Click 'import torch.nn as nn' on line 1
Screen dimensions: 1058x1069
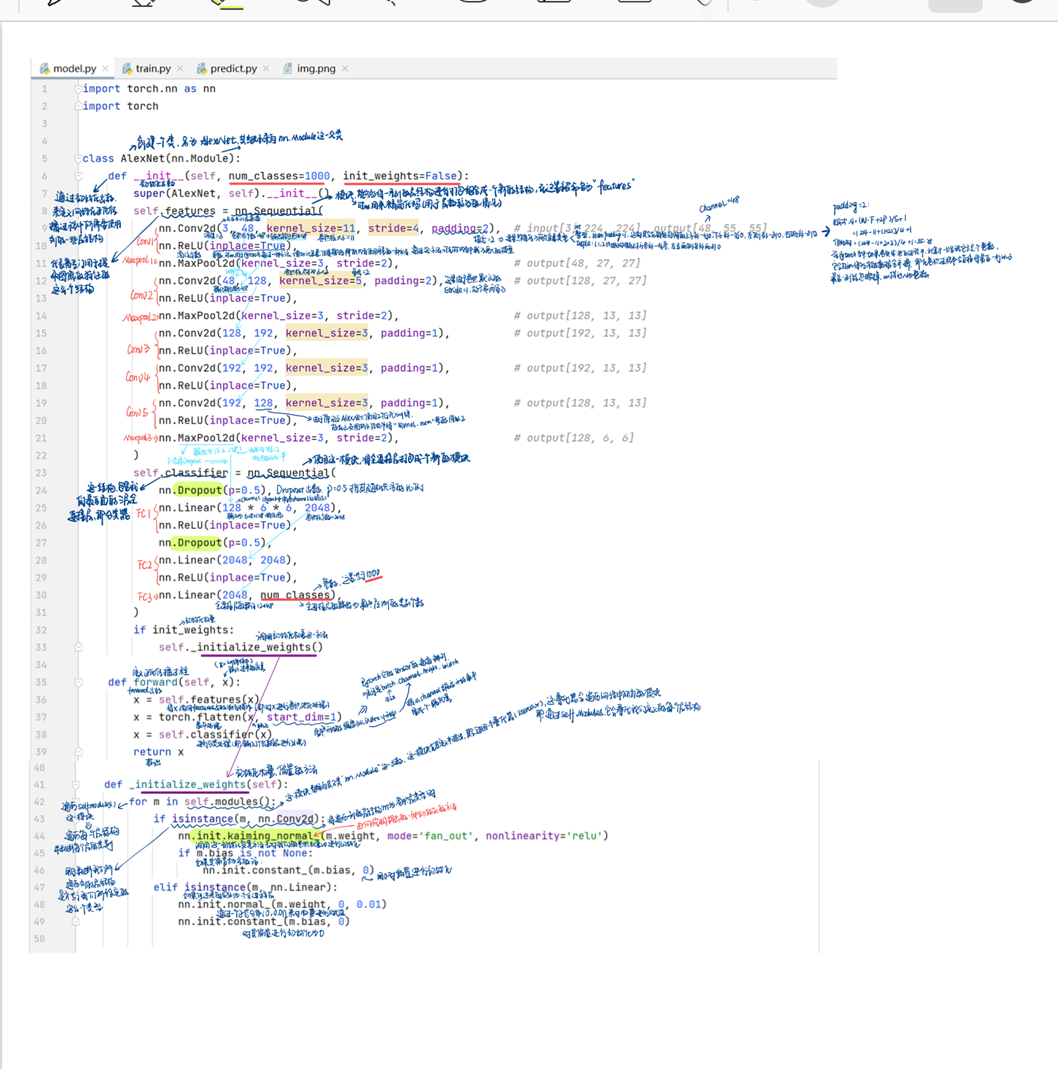coord(149,89)
